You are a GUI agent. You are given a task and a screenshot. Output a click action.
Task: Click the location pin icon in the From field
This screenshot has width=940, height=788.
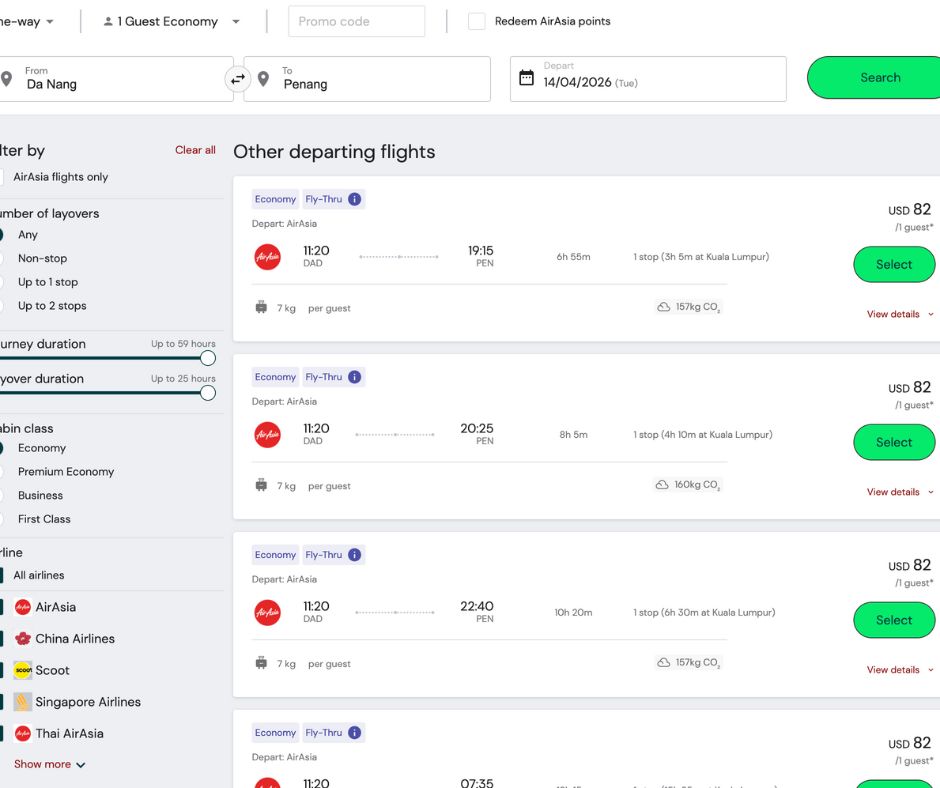(7, 79)
